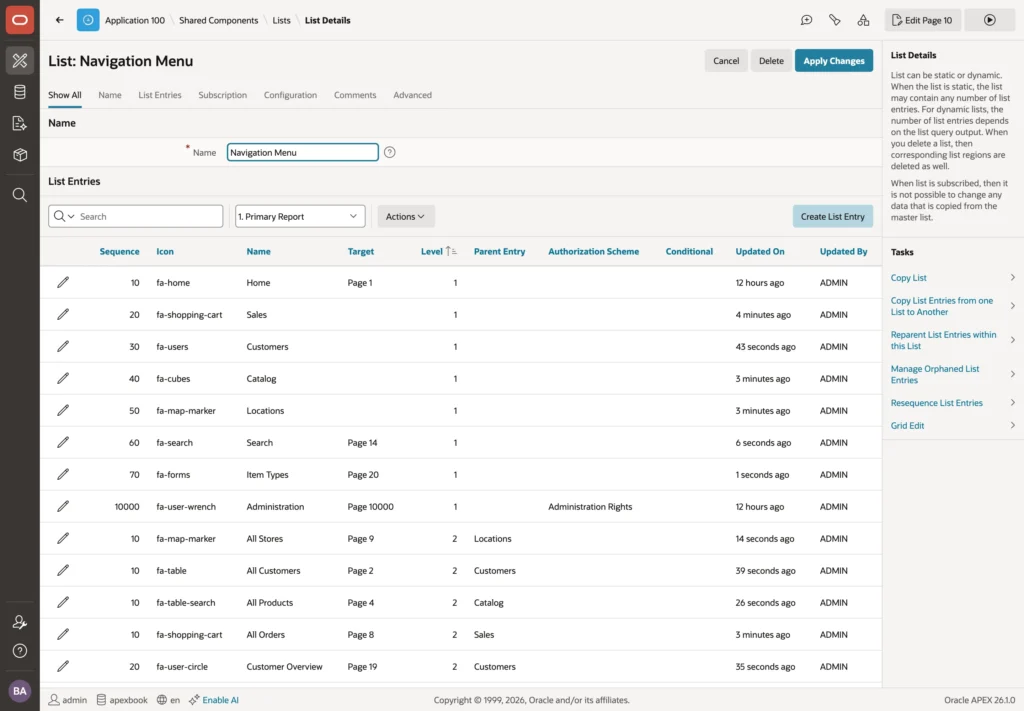
Task: Switch to the Comments tab
Action: [355, 95]
